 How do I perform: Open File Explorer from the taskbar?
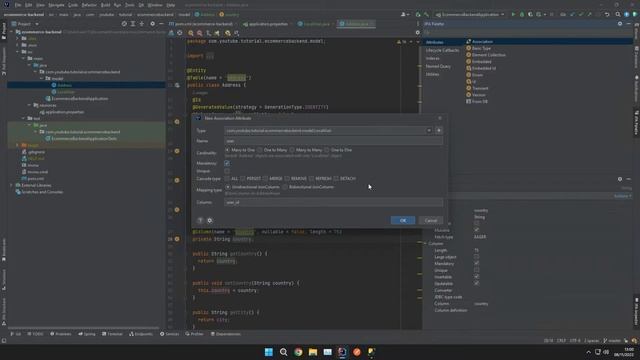pyautogui.click(x=313, y=352)
